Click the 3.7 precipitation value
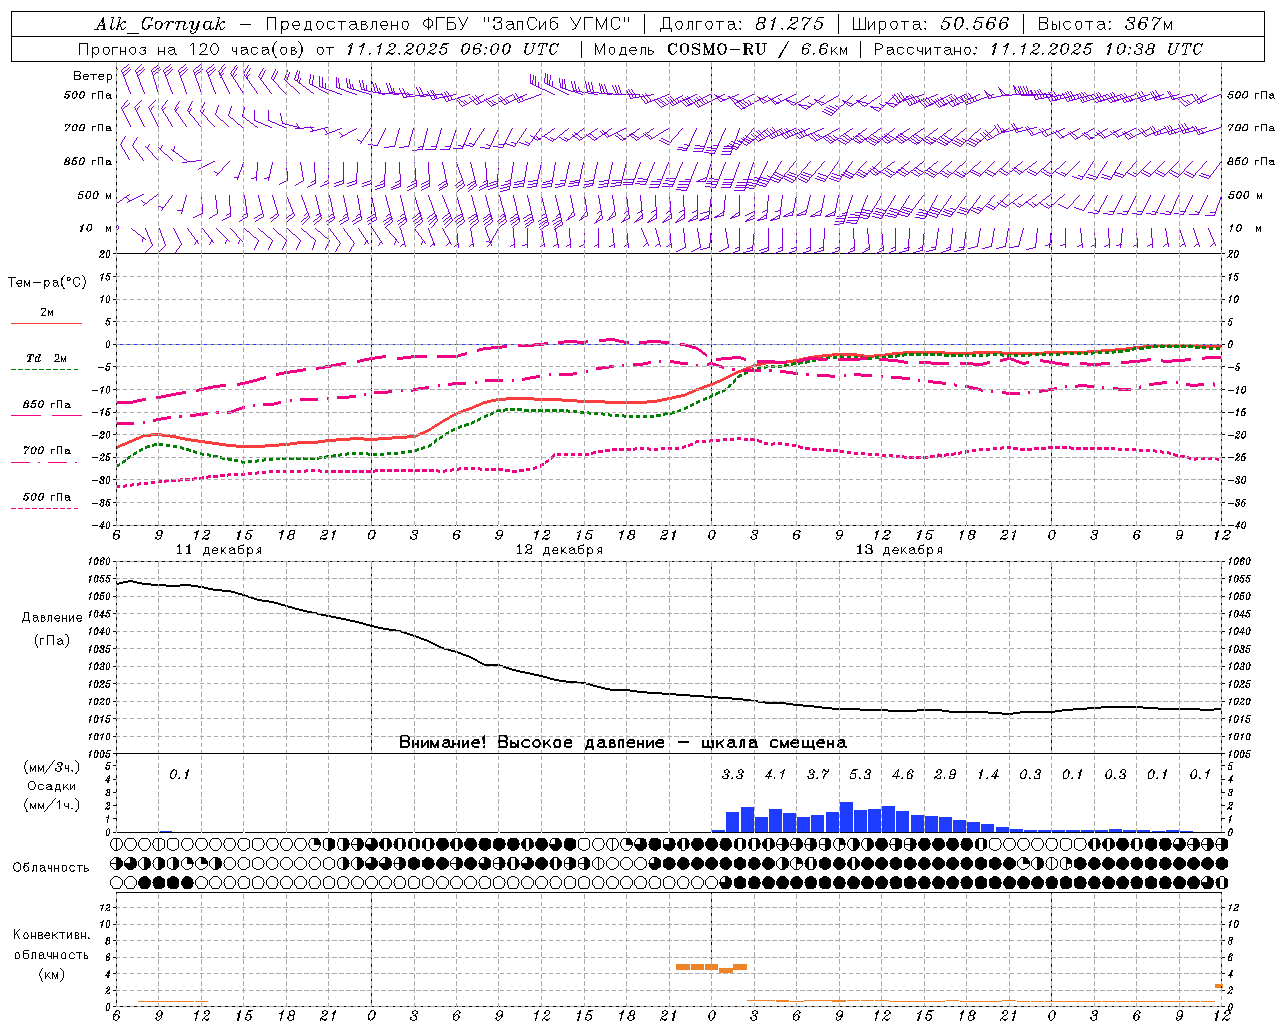 [818, 774]
